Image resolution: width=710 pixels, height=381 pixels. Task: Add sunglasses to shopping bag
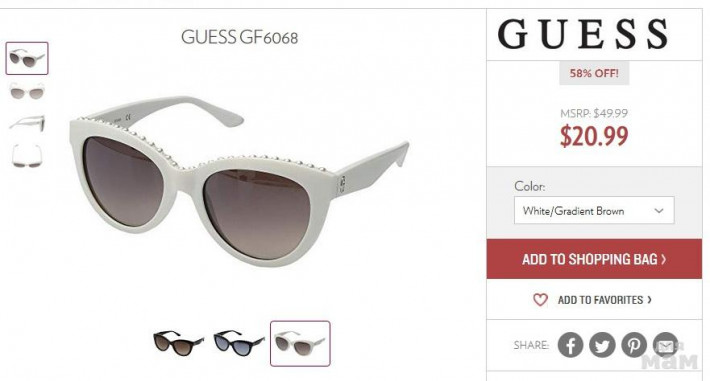(594, 259)
